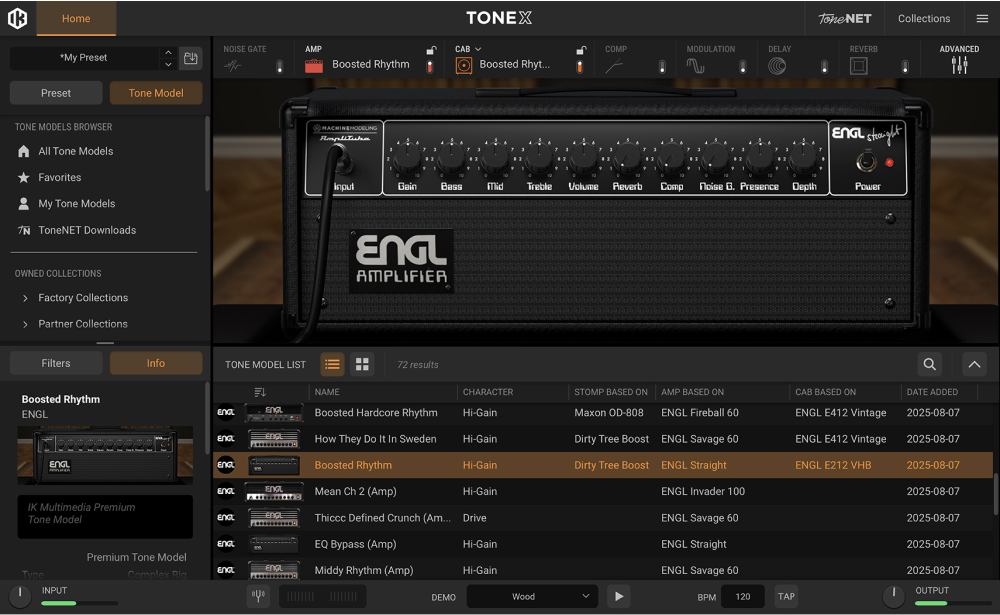Image resolution: width=1000 pixels, height=615 pixels.
Task: Click the TAP tempo button
Action: (786, 597)
